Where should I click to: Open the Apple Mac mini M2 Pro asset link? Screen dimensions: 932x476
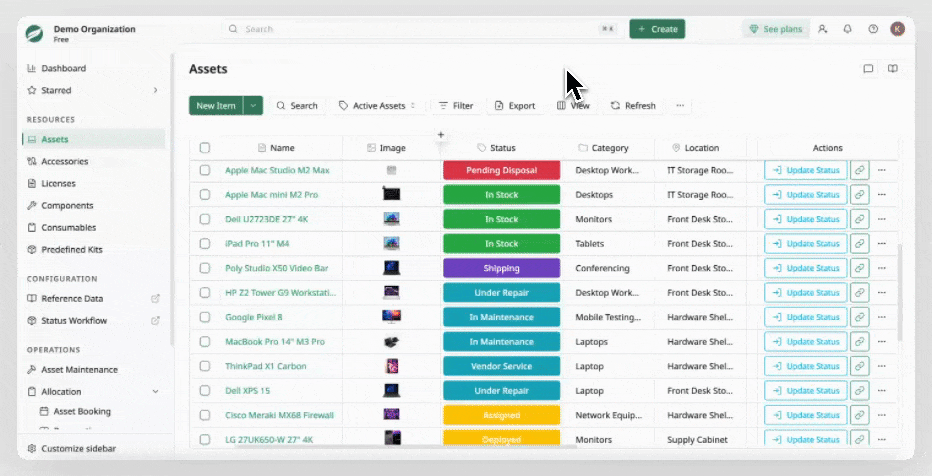pos(272,195)
